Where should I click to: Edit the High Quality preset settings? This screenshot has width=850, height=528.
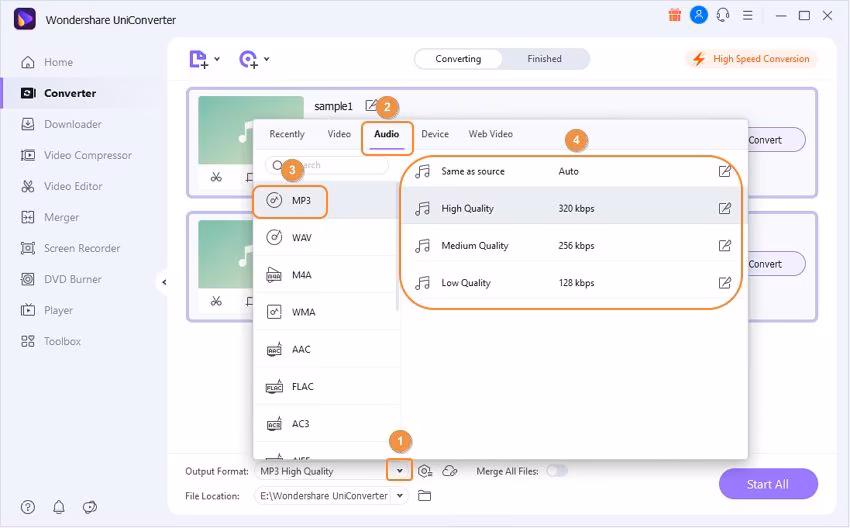coord(724,208)
